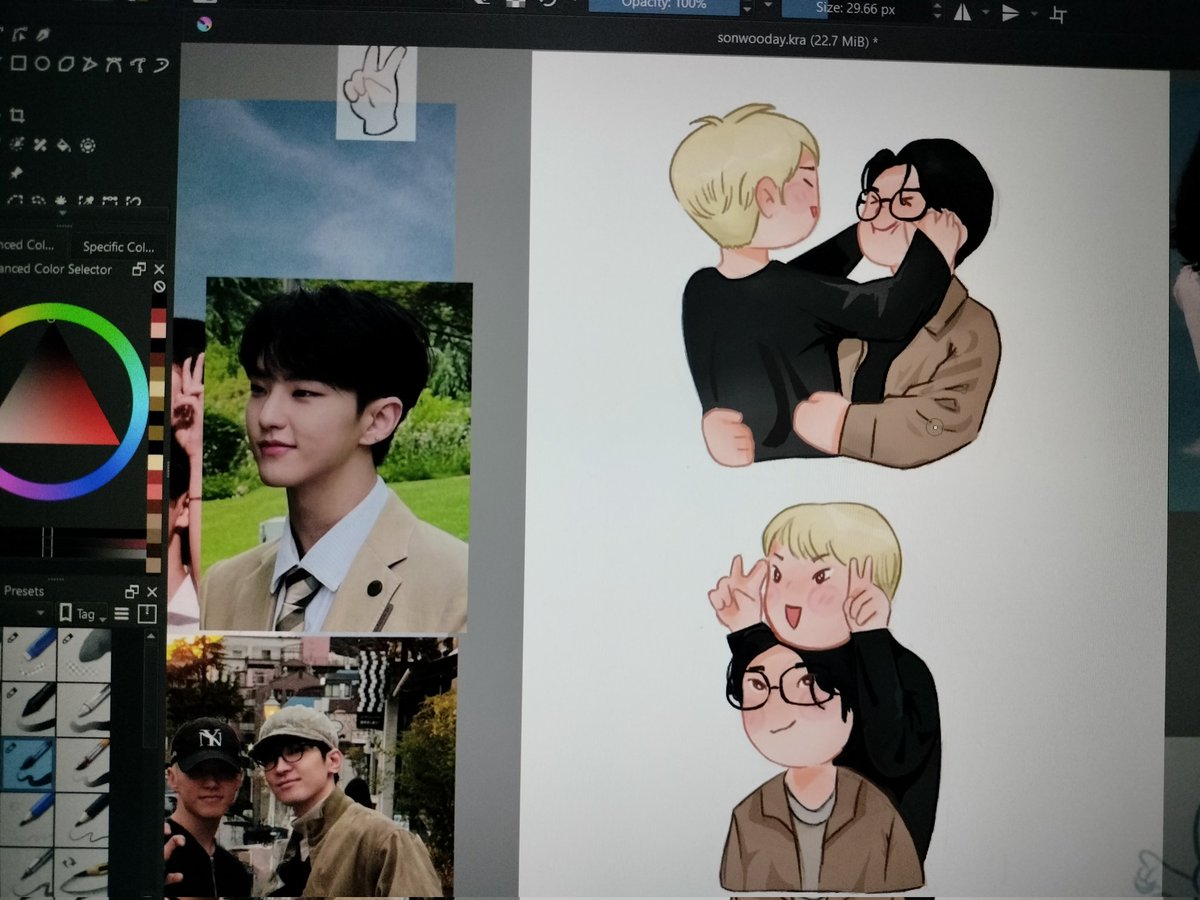Click the portrait reference photo with beige jacket
The image size is (1200, 900).
(337, 455)
